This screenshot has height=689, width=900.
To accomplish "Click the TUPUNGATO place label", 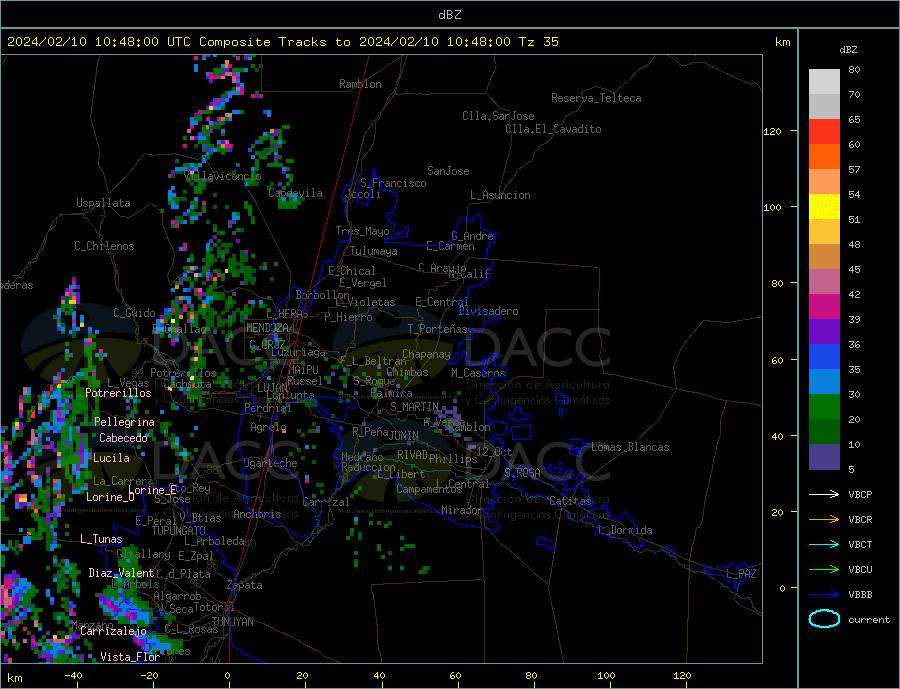I will click(179, 531).
